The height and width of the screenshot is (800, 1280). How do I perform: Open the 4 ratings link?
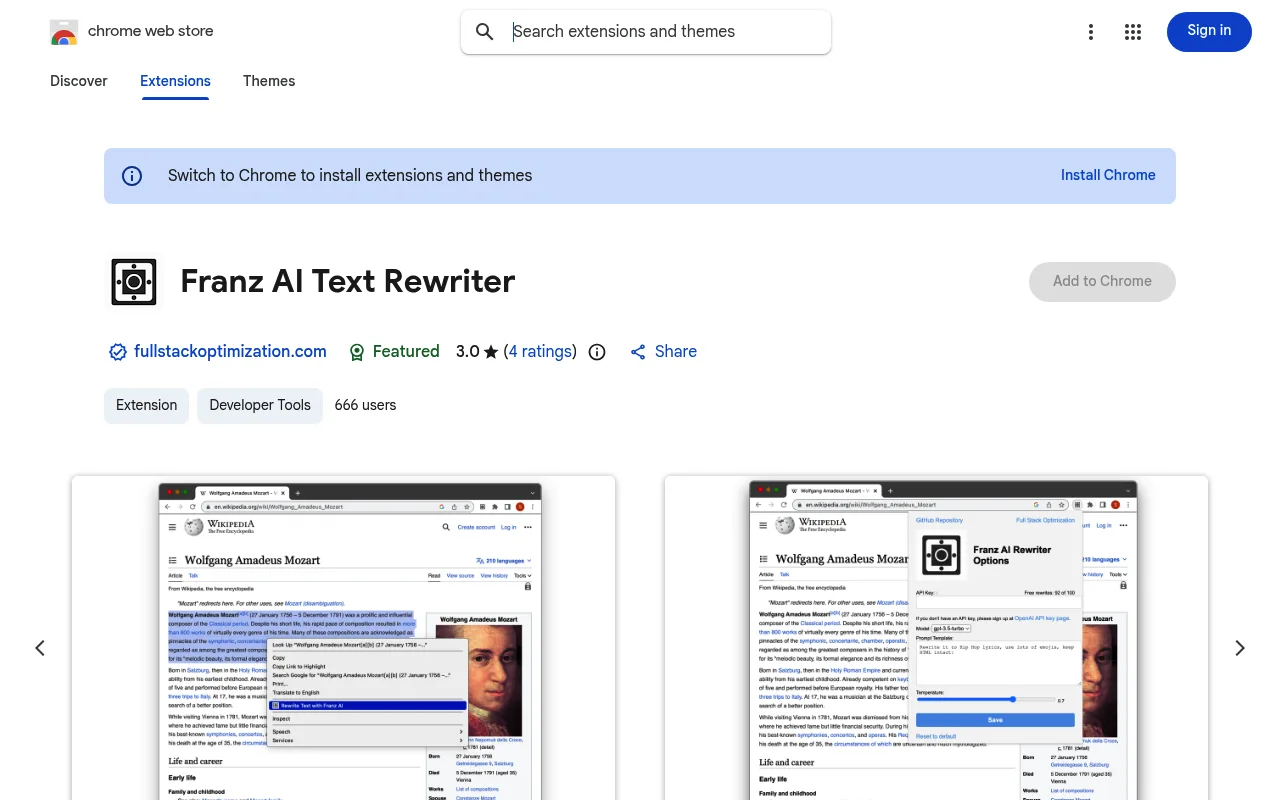(x=540, y=352)
